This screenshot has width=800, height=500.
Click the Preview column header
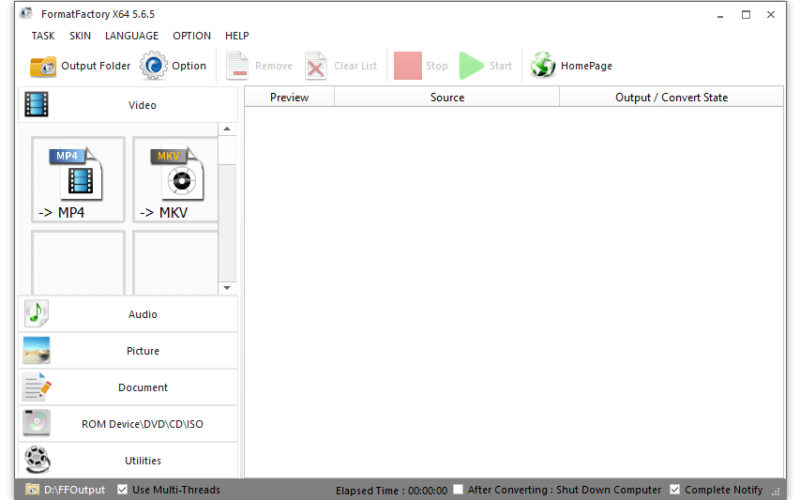coord(289,97)
